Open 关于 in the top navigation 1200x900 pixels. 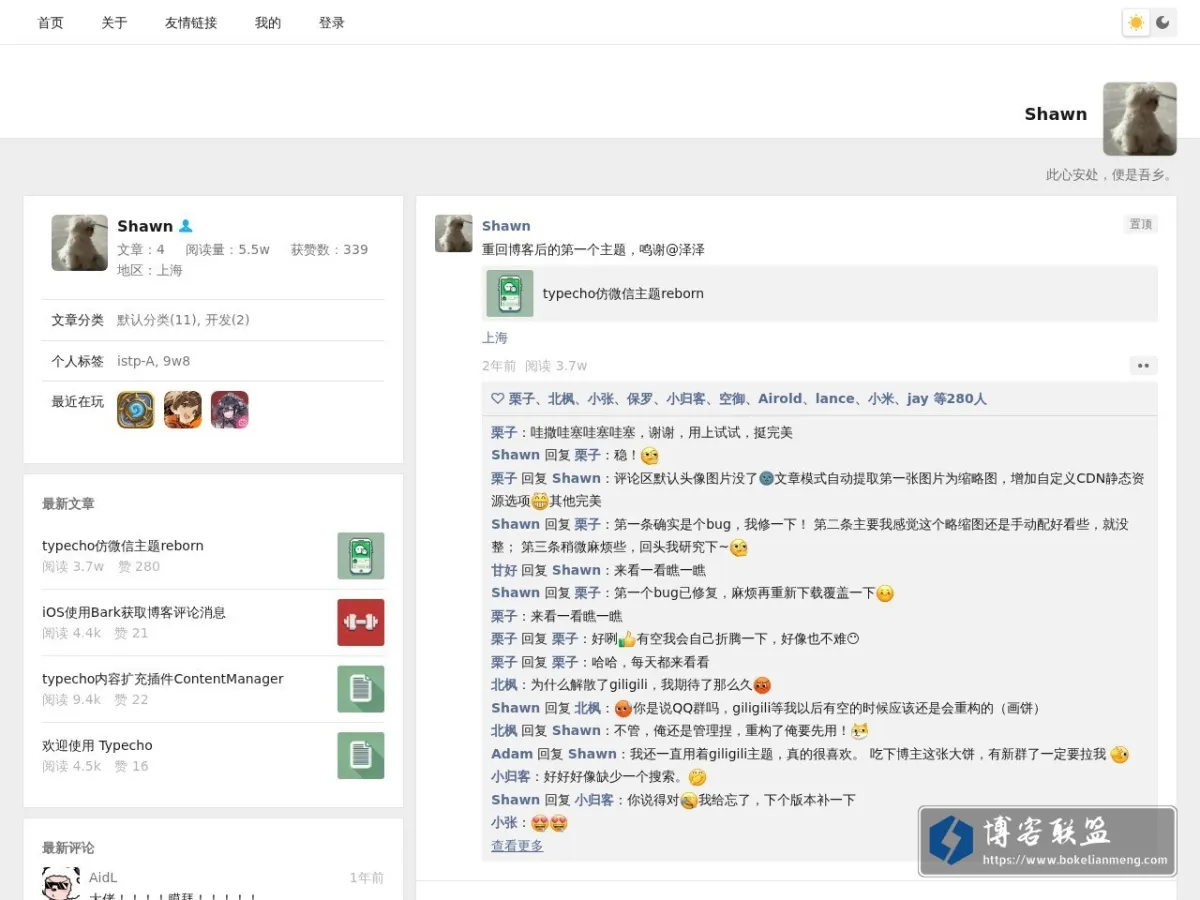tap(114, 23)
